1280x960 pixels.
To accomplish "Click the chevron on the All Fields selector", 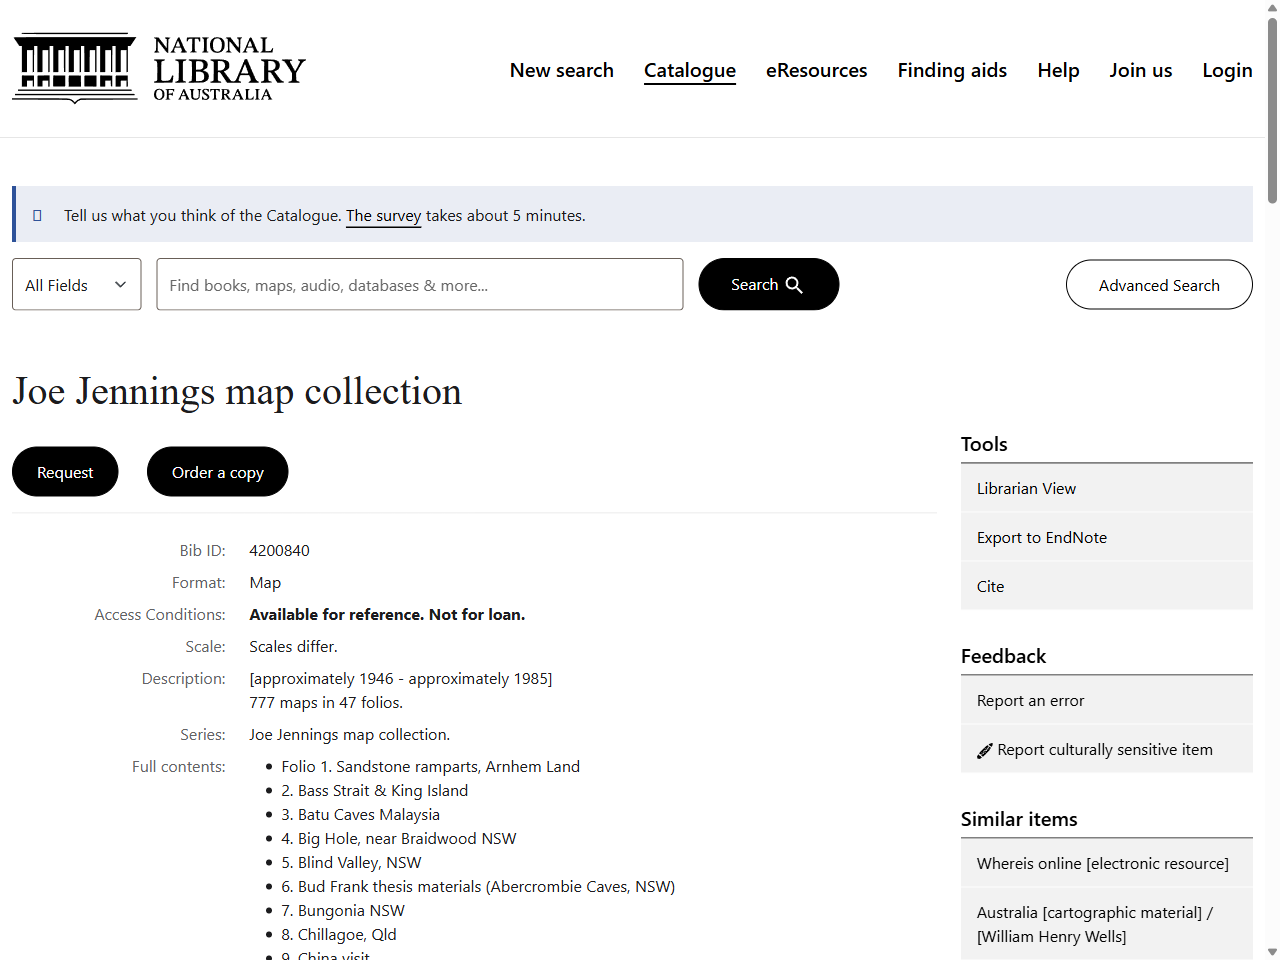I will (119, 284).
